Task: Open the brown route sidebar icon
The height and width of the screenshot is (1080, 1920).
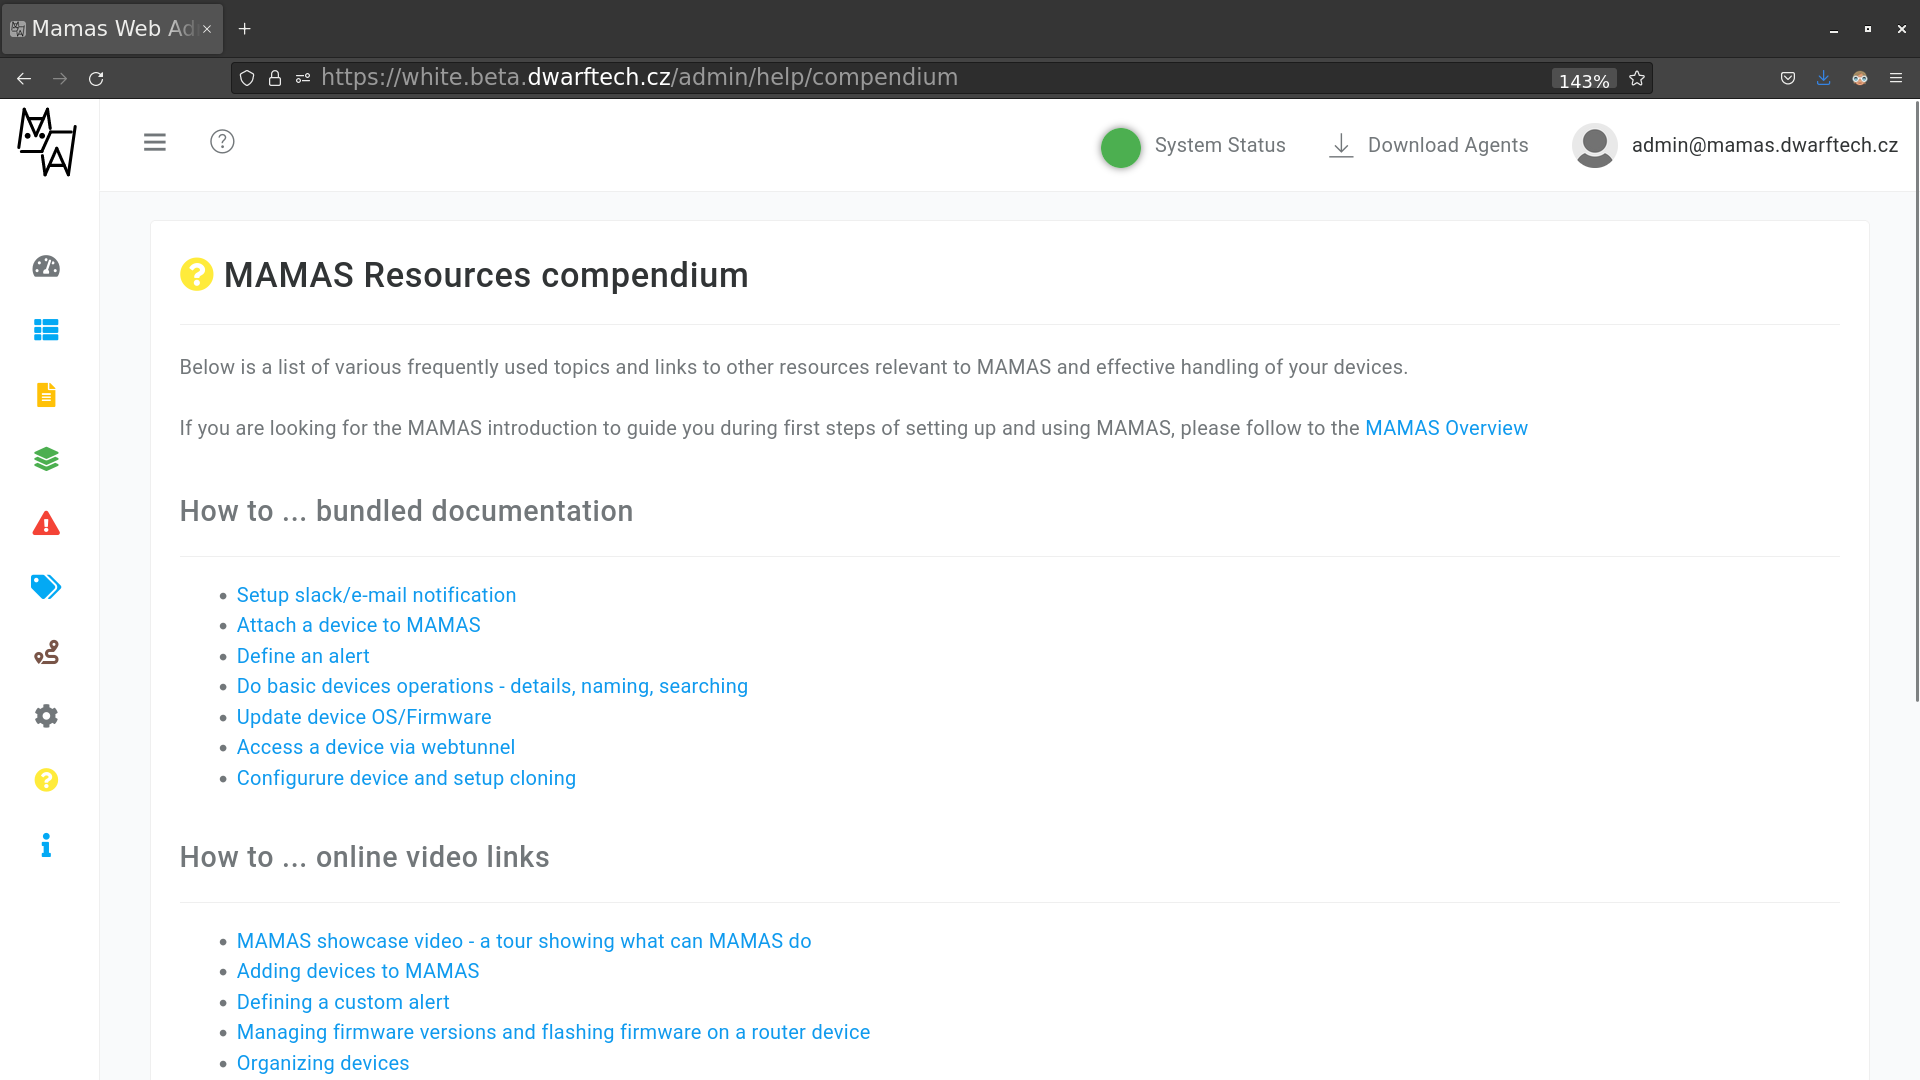Action: pyautogui.click(x=46, y=653)
